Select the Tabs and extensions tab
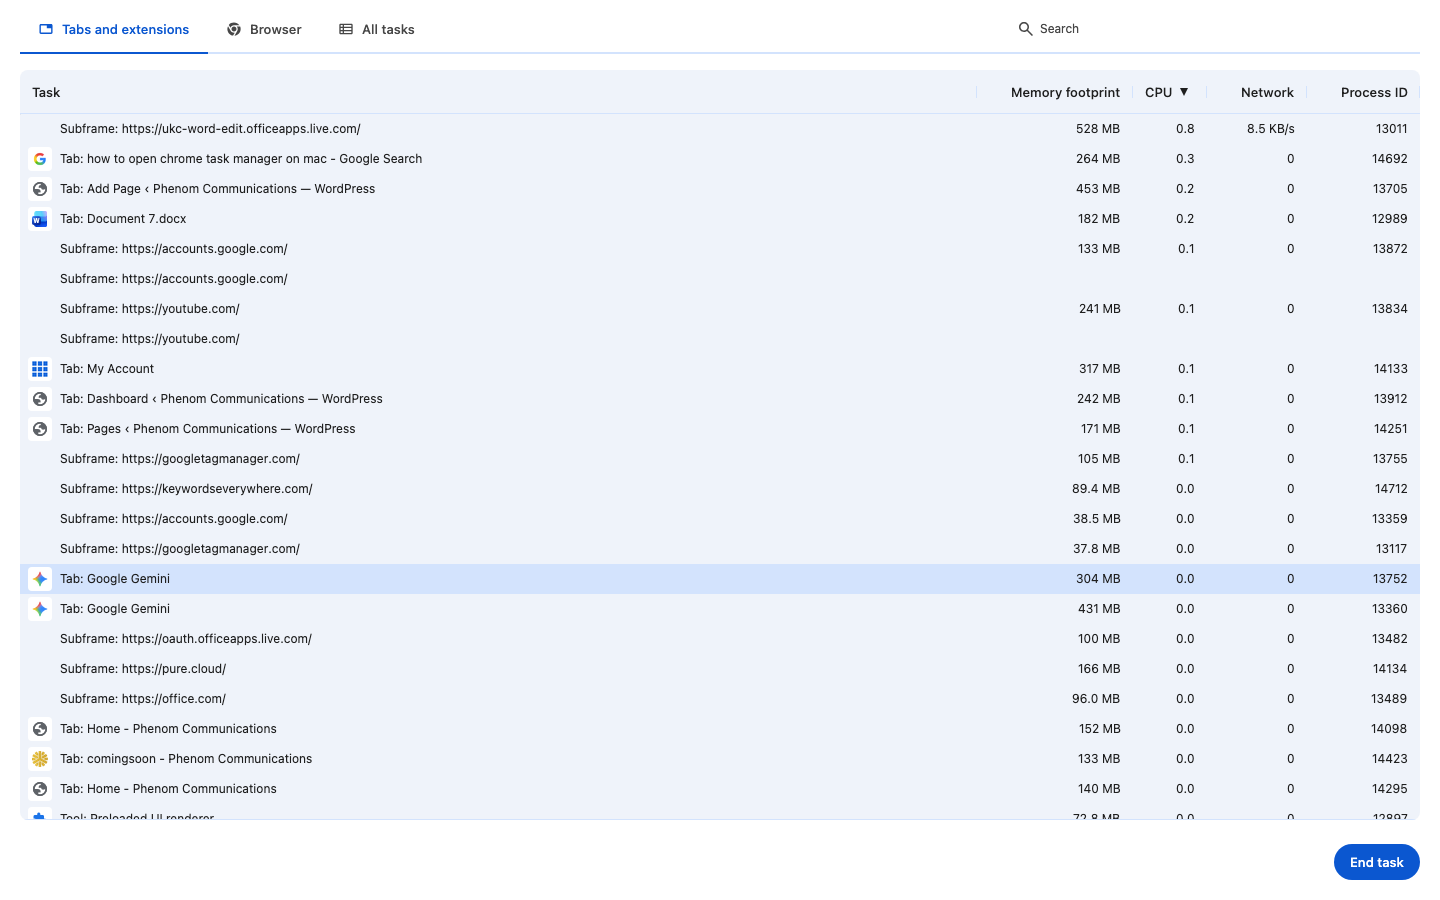1440x900 pixels. (x=114, y=29)
